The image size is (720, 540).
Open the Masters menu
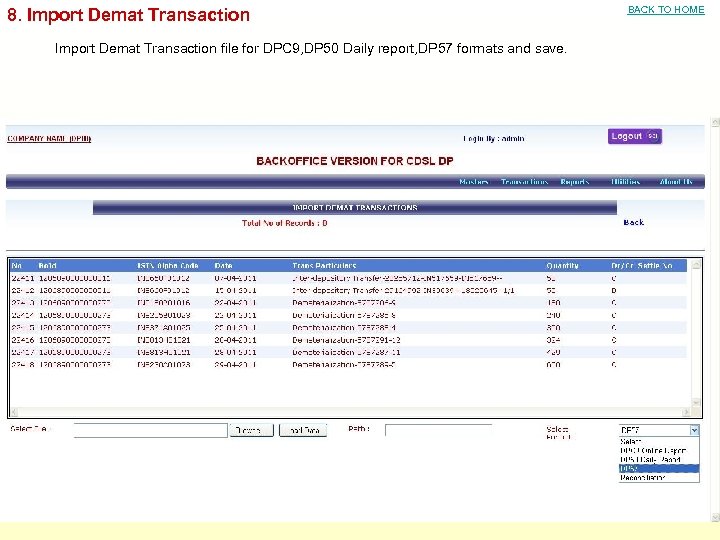(x=473, y=182)
